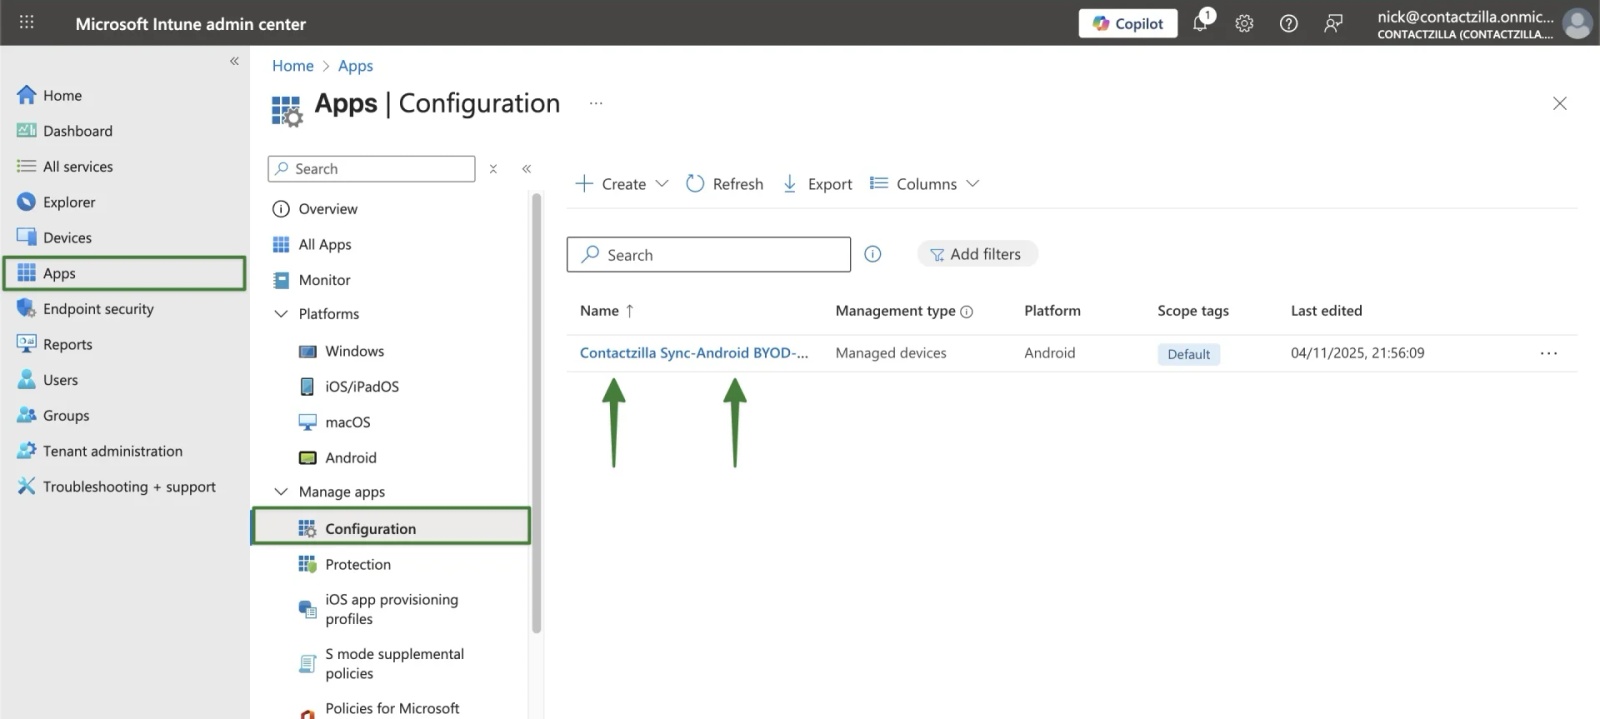
Task: Close the Apps Configuration blade
Action: (1559, 103)
